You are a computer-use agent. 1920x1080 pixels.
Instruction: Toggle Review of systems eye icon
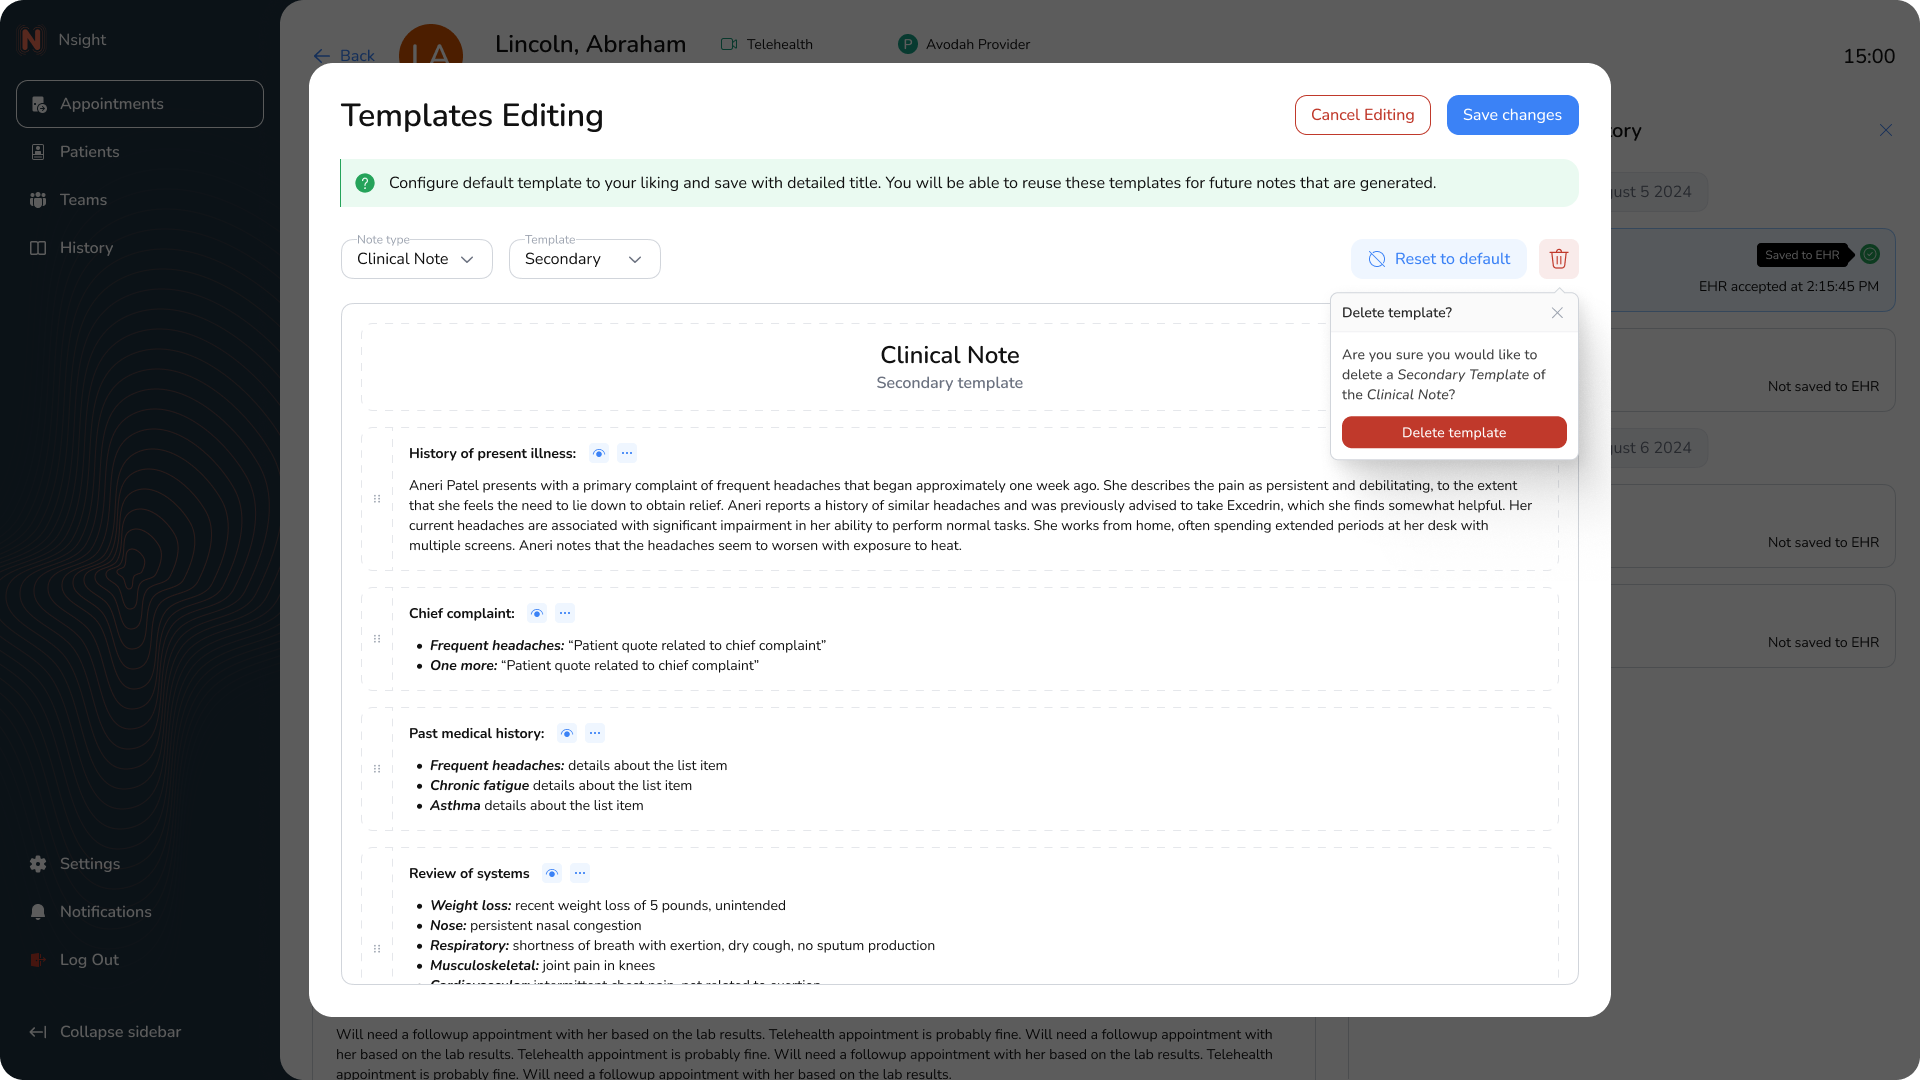[552, 873]
